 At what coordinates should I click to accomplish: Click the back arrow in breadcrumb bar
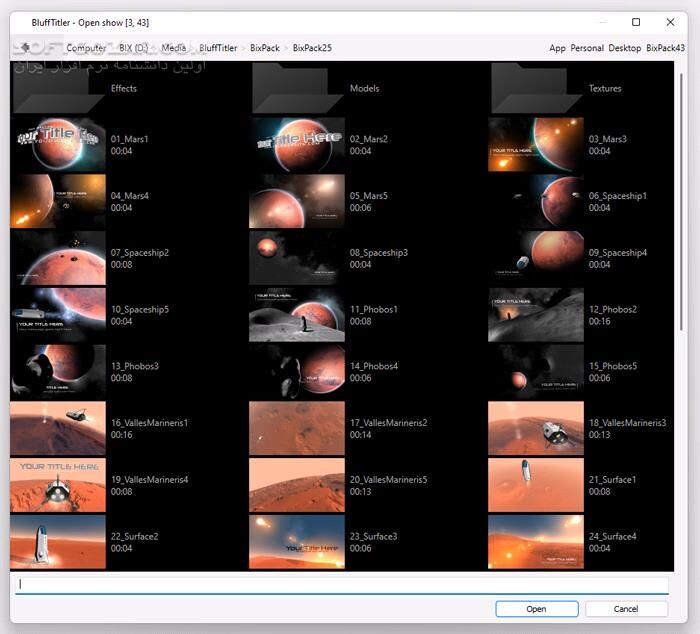(x=23, y=47)
